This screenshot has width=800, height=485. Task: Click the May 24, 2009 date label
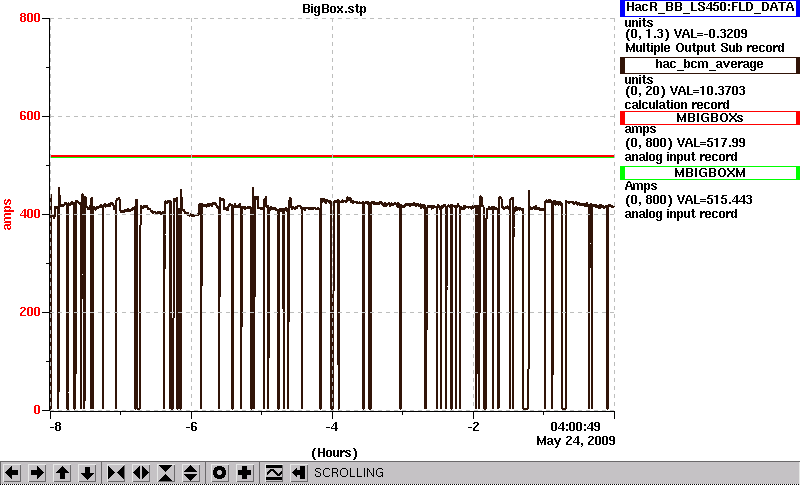(x=576, y=441)
